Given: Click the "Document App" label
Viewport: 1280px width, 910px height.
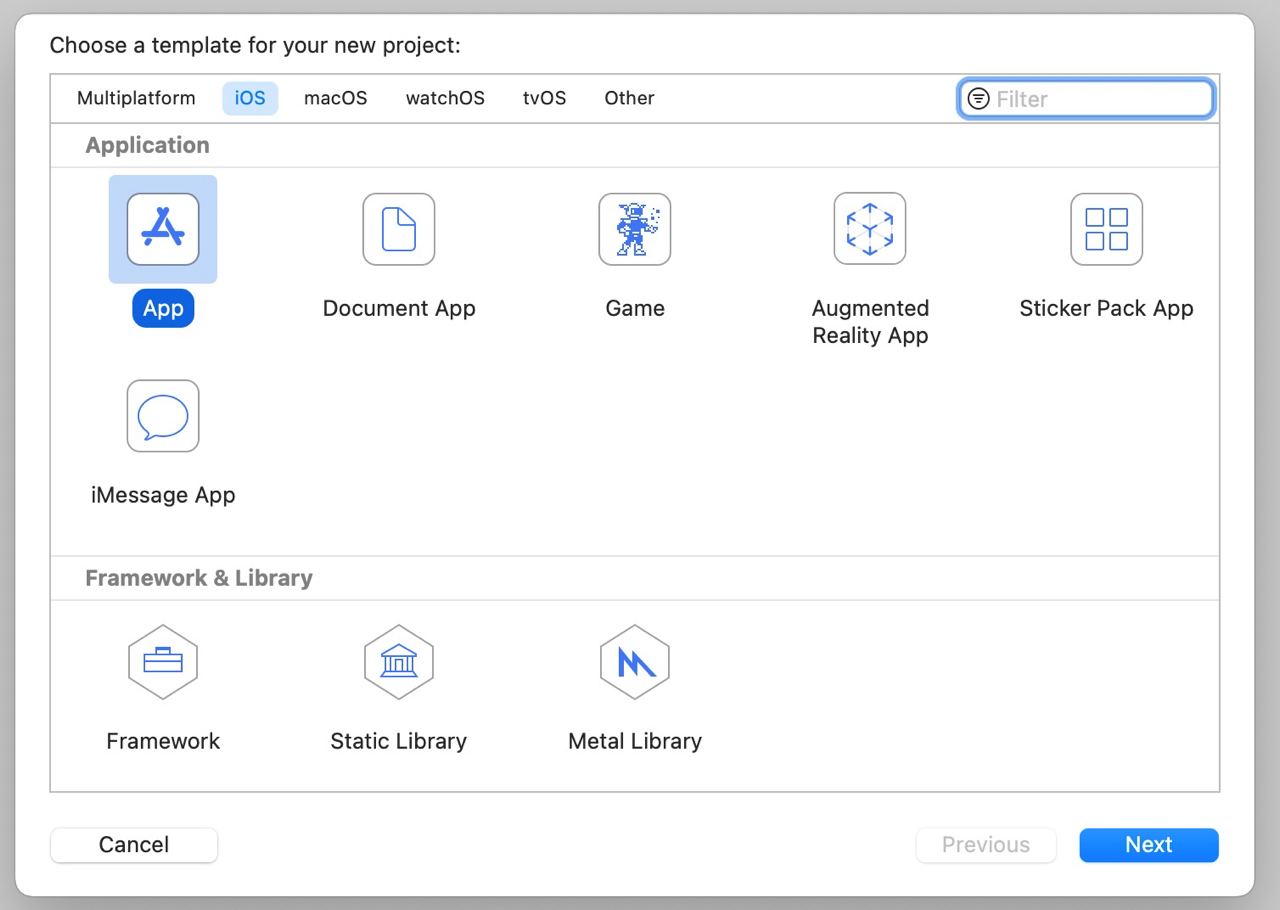Looking at the screenshot, I should click(x=399, y=308).
